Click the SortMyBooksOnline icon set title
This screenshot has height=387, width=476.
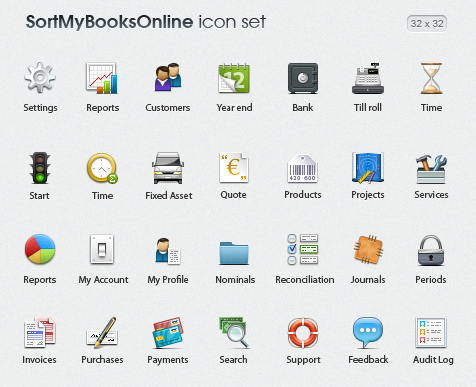click(146, 22)
